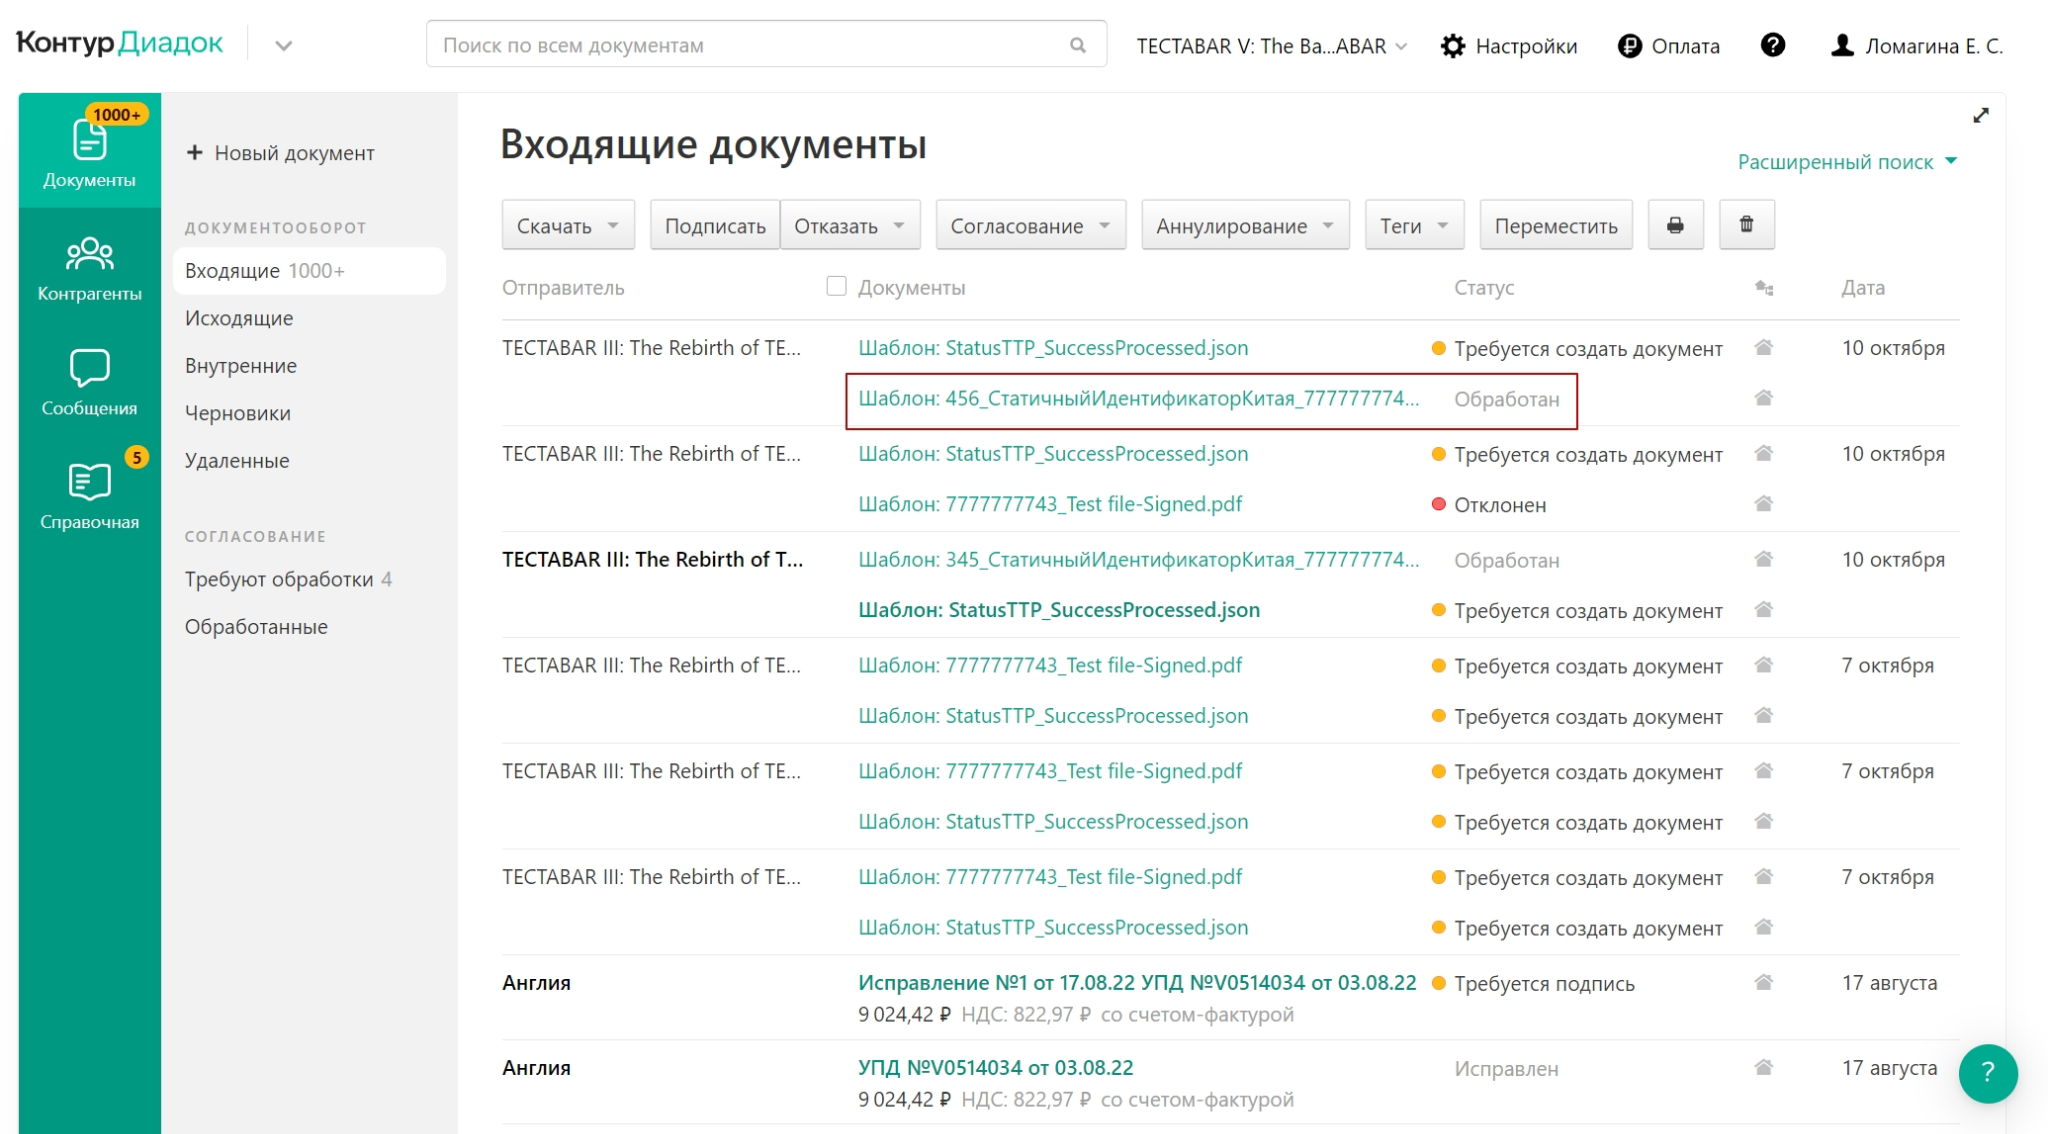Click the trash delete icon
Viewport: 2048px width, 1134px height.
1746,225
